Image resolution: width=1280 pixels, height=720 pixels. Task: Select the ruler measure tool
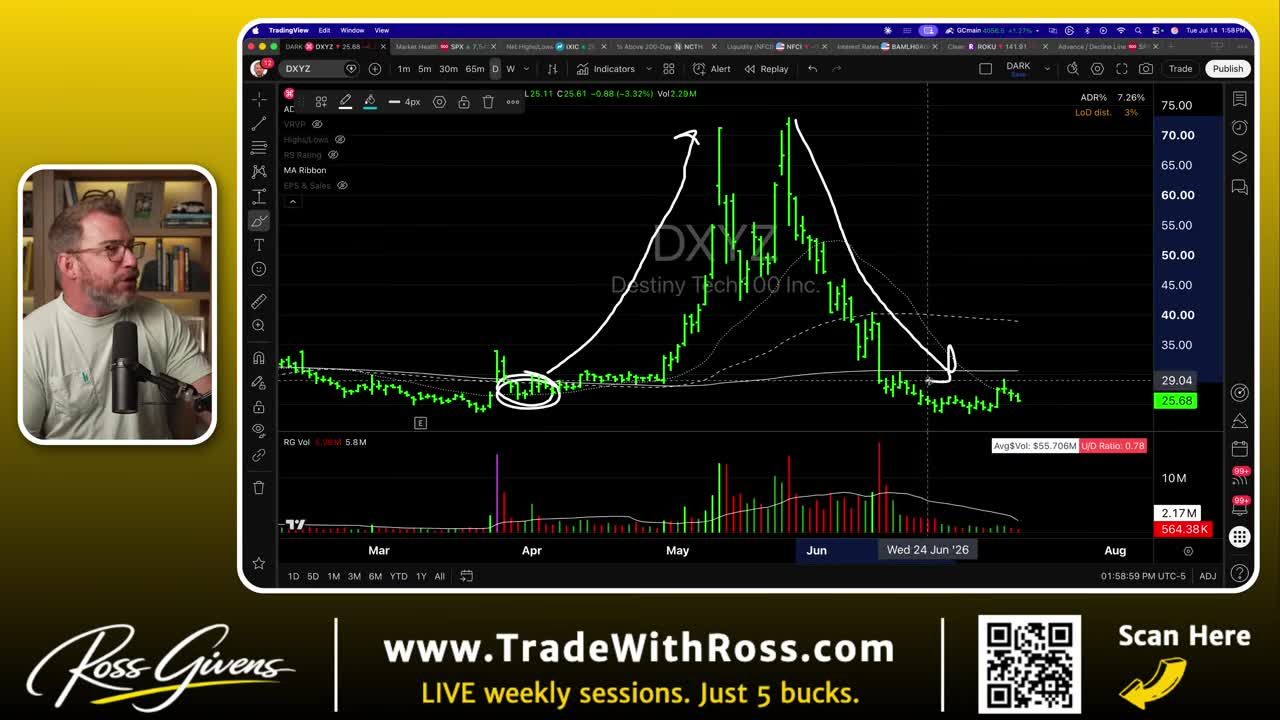259,301
